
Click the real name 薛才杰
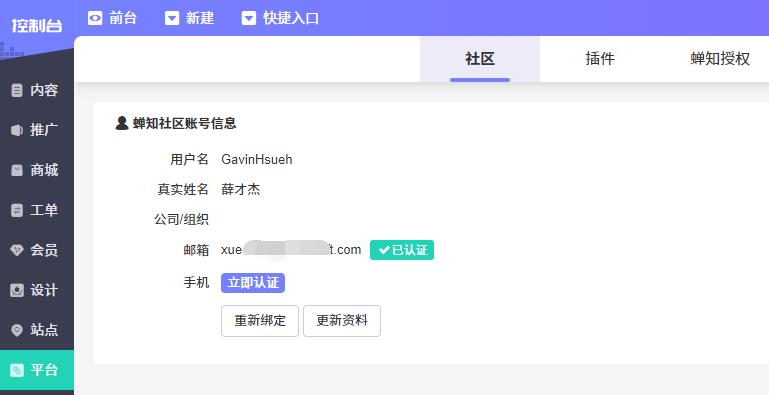pyautogui.click(x=240, y=189)
